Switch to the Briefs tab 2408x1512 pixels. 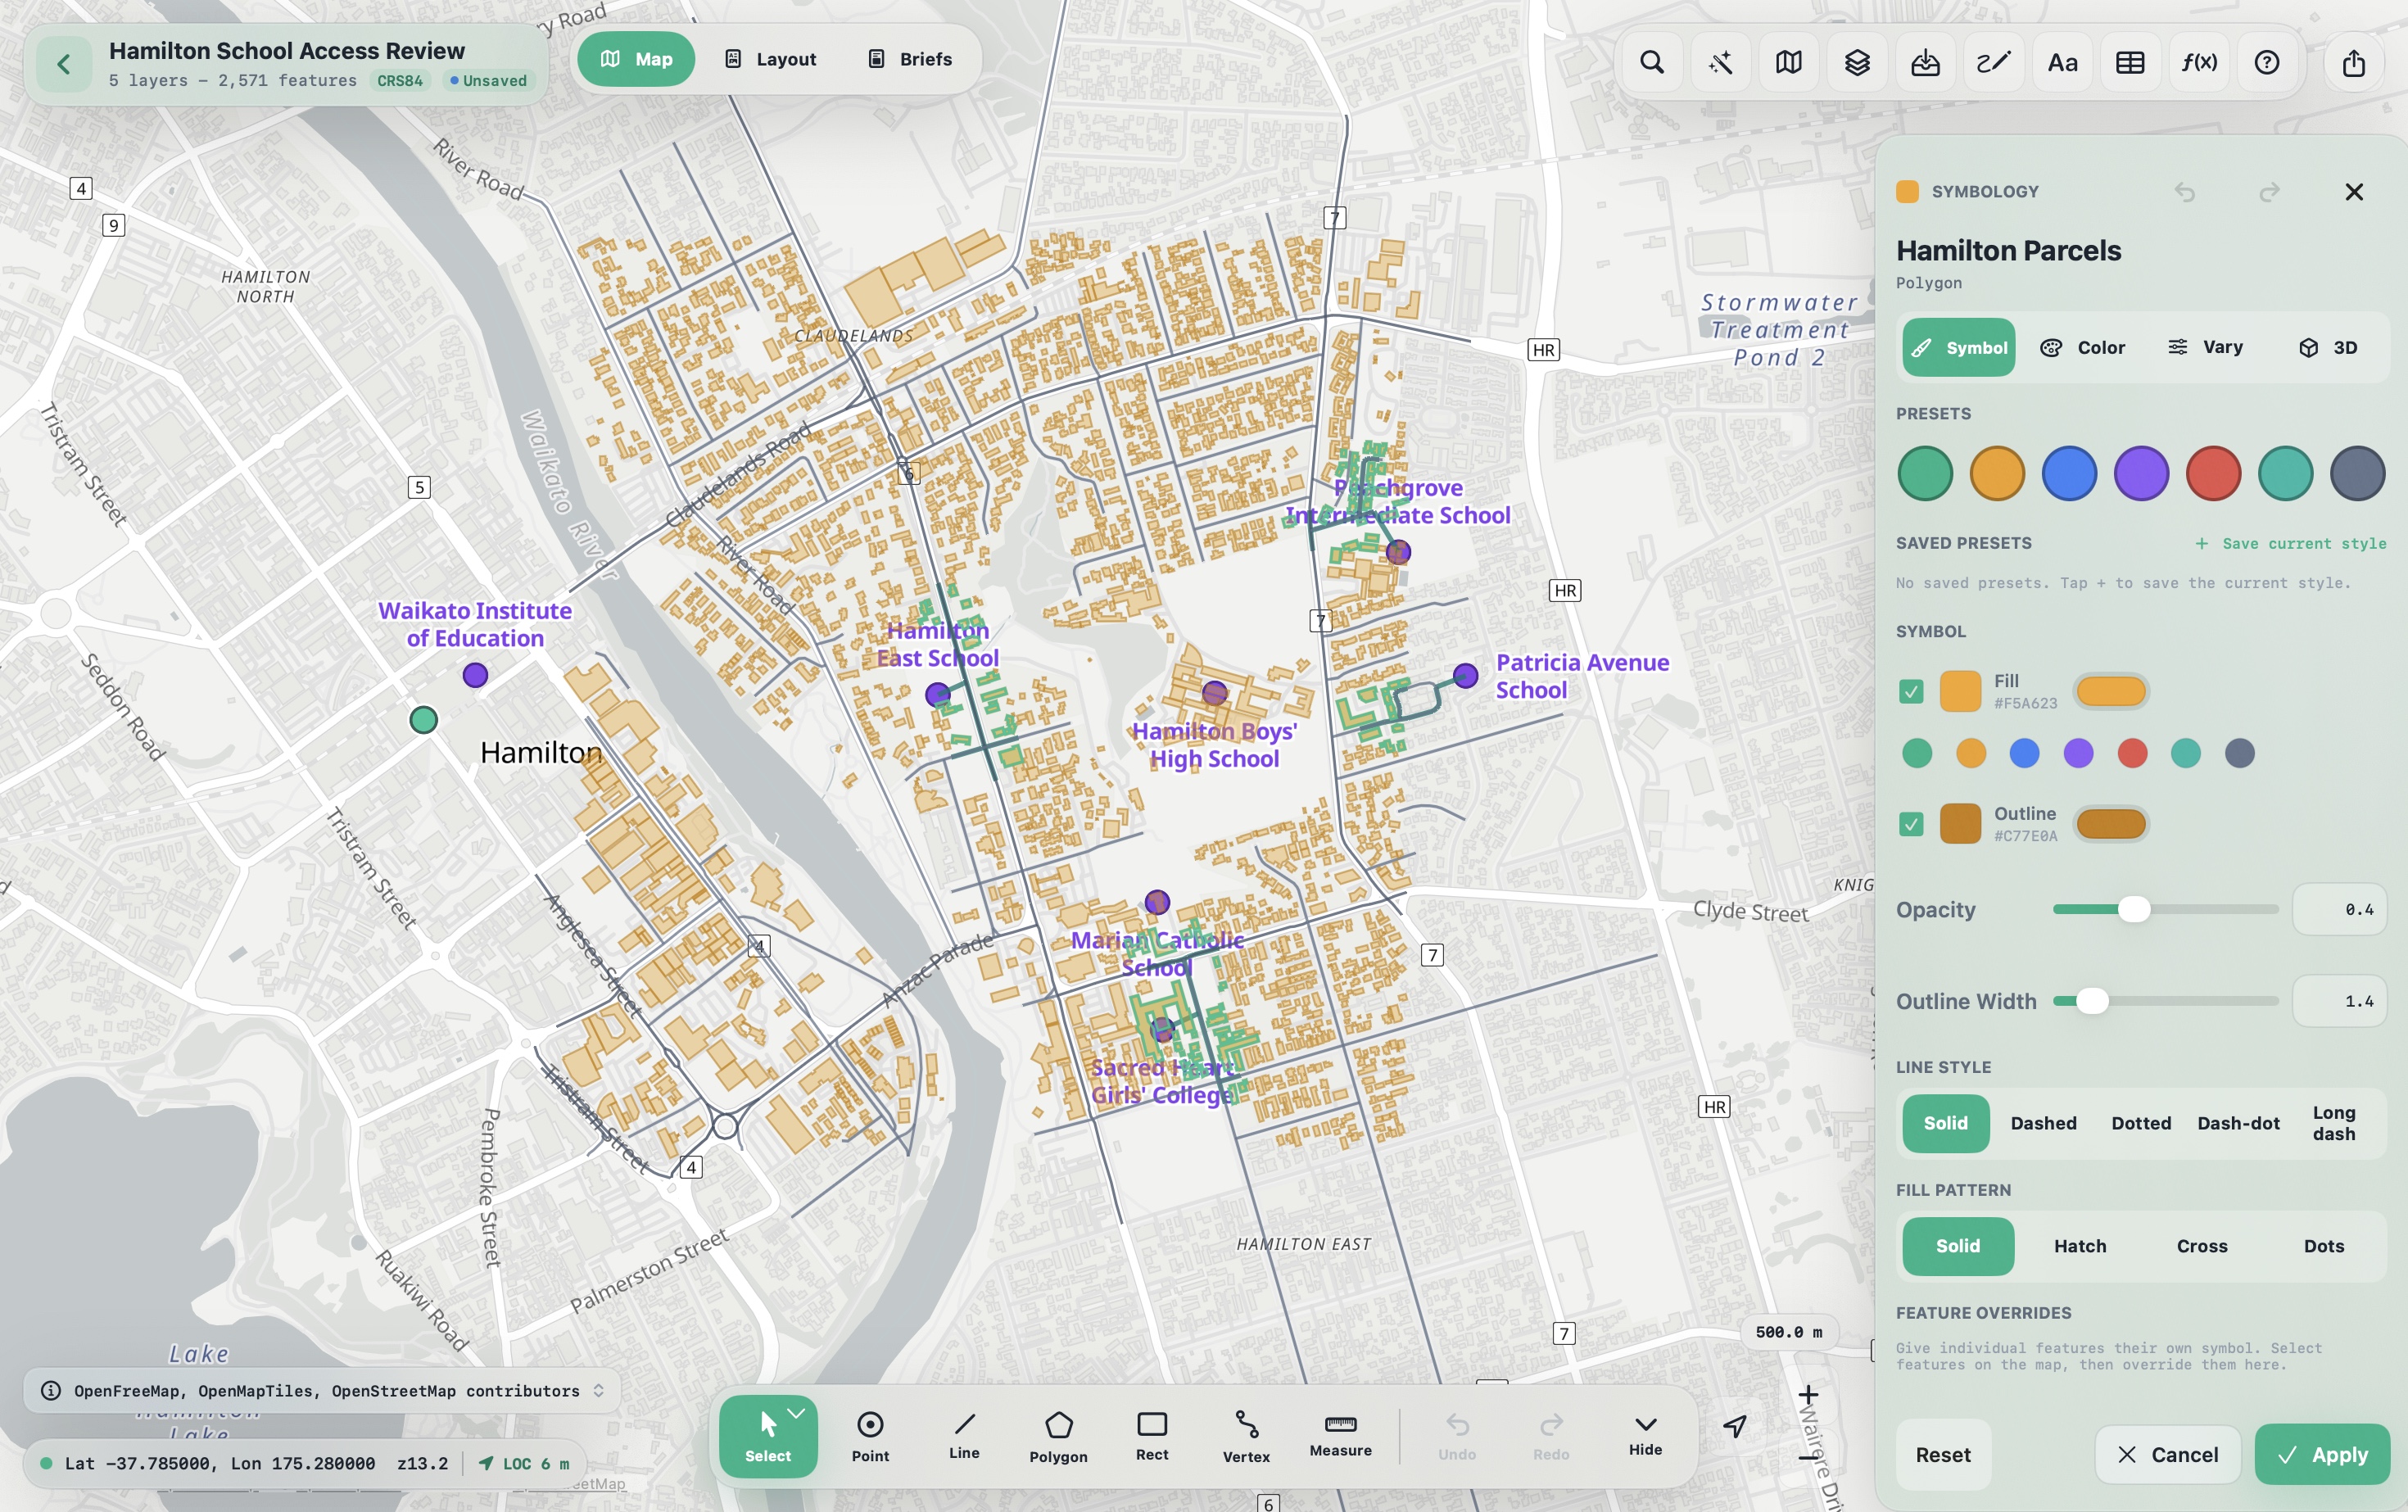point(910,59)
